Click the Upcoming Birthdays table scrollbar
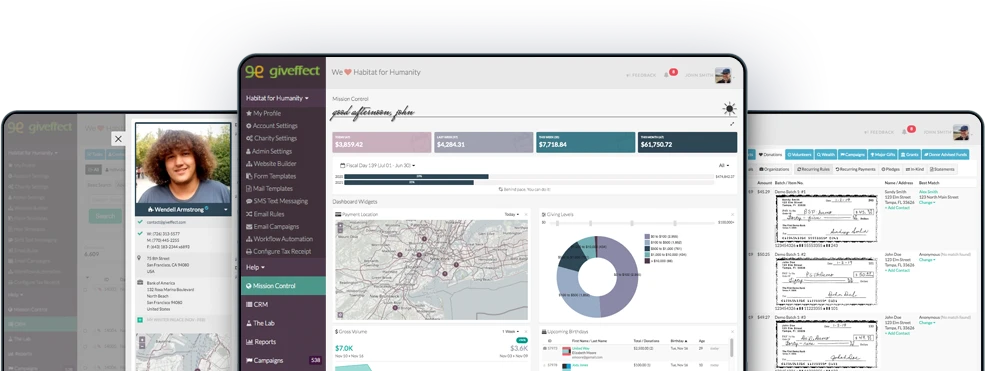985x371 pixels. click(731, 348)
